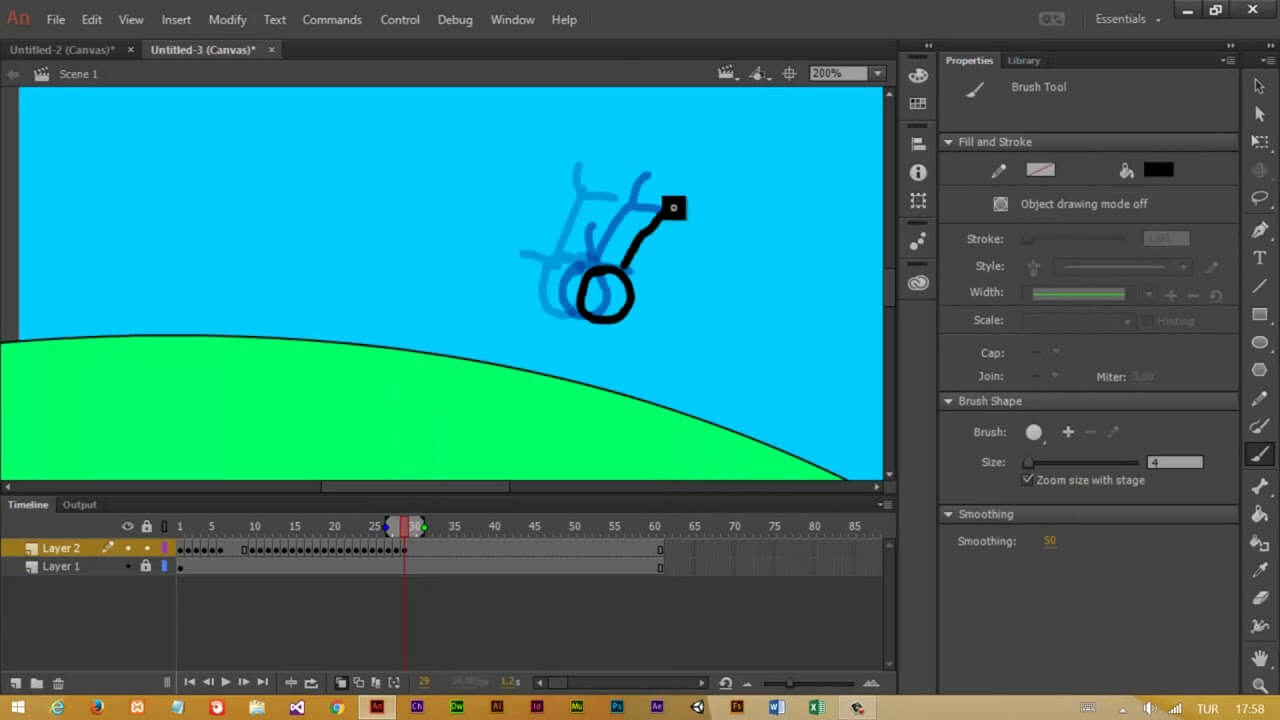Select the Text tool in toolbar
This screenshot has width=1280, height=720.
pyautogui.click(x=1260, y=258)
